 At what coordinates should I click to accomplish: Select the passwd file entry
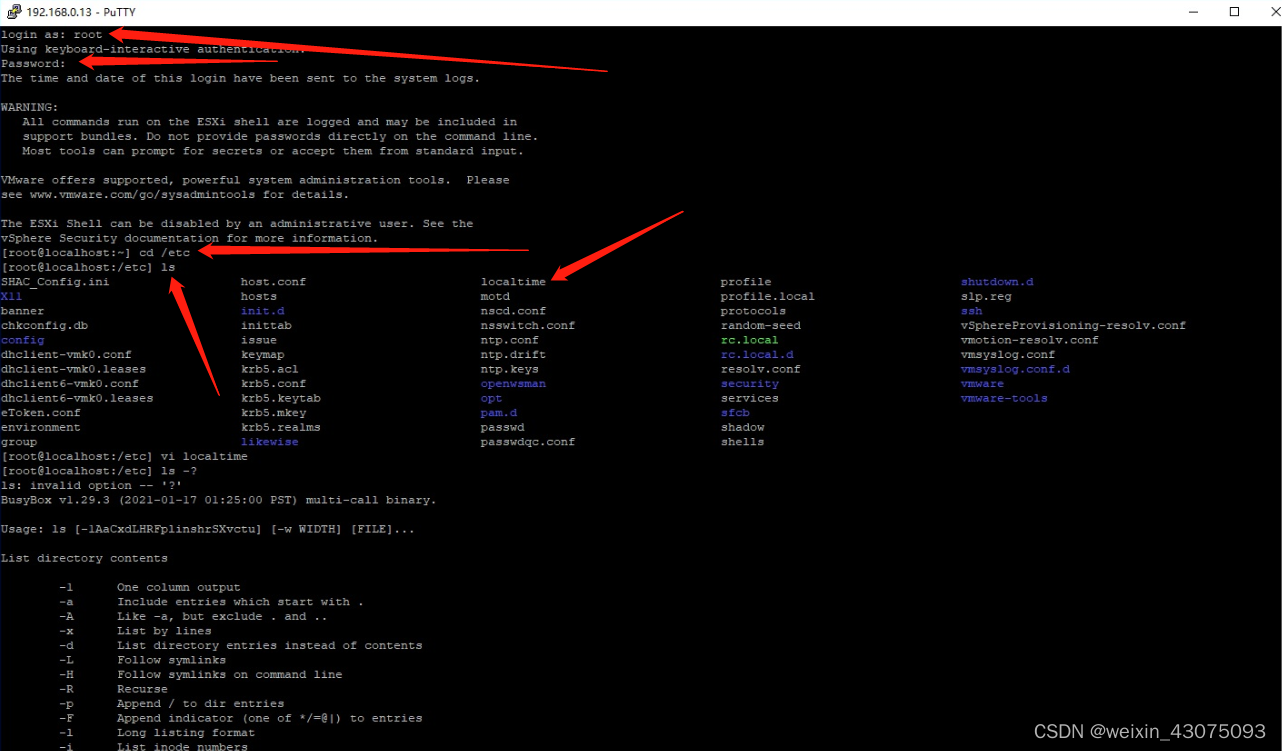point(502,427)
